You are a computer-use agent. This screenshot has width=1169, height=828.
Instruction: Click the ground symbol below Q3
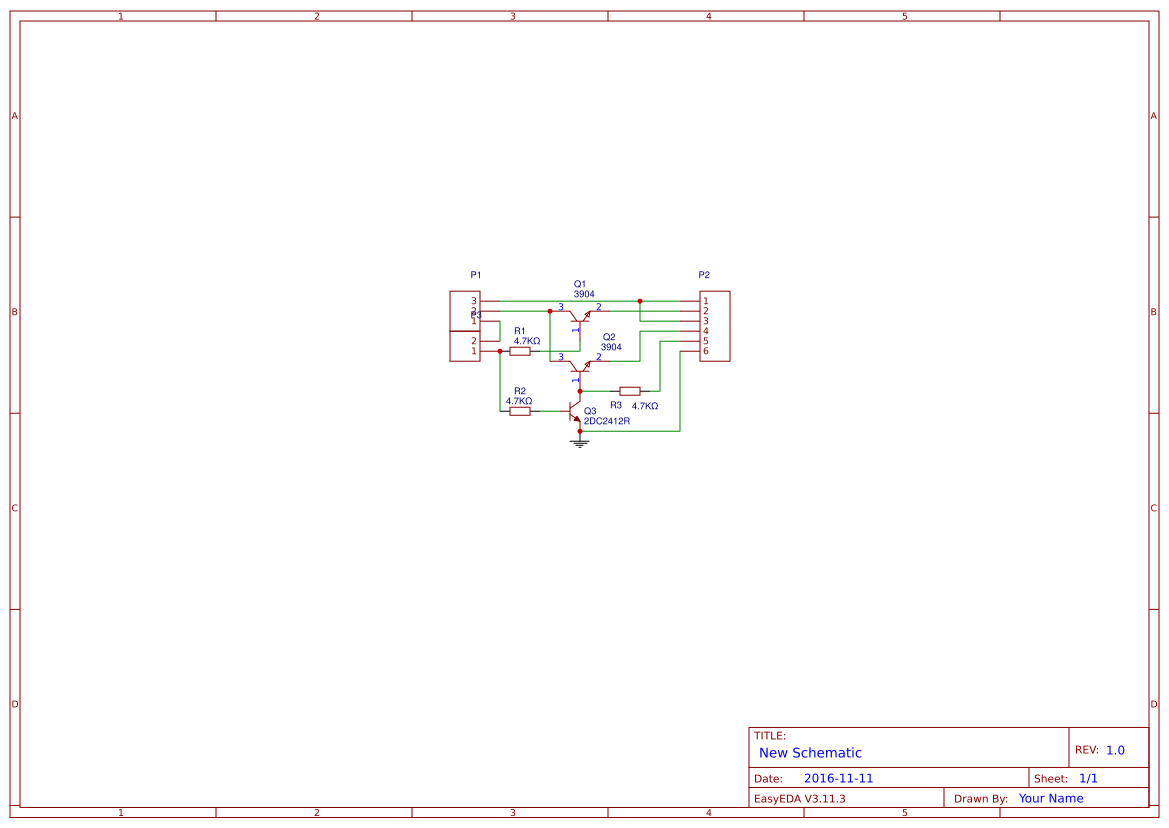point(579,441)
